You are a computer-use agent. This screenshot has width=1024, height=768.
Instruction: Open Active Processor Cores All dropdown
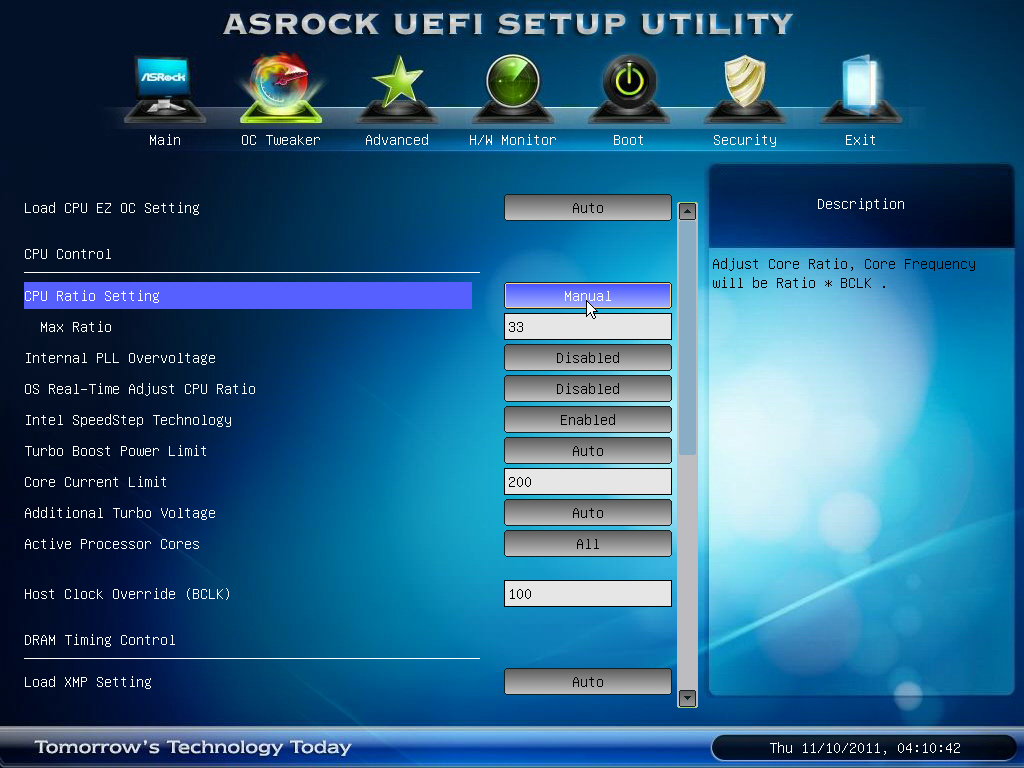[x=588, y=544]
